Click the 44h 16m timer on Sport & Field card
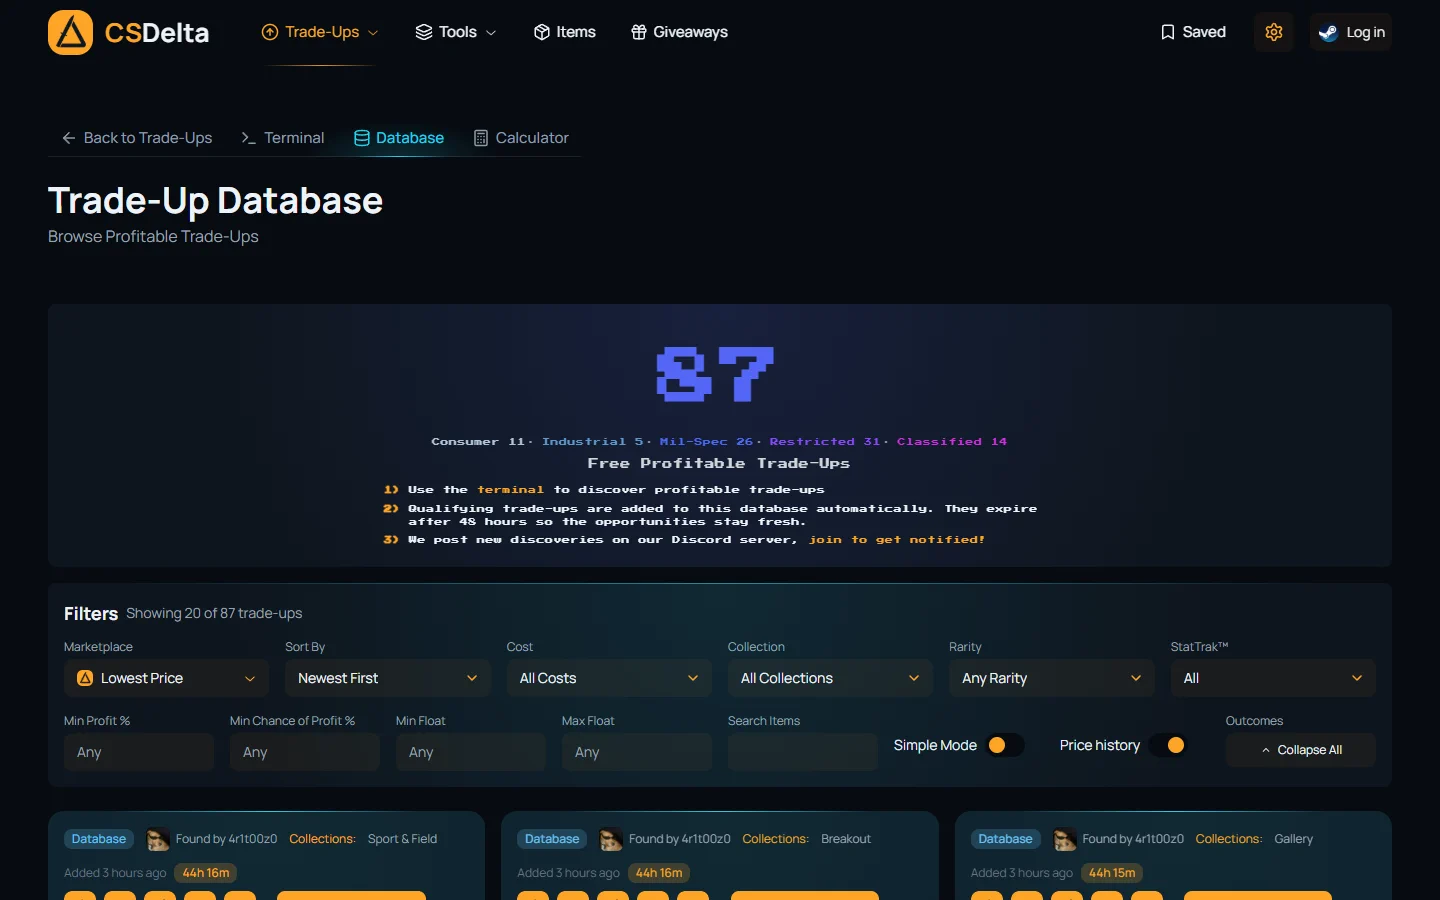Screen dimensions: 1440x900 coord(206,873)
